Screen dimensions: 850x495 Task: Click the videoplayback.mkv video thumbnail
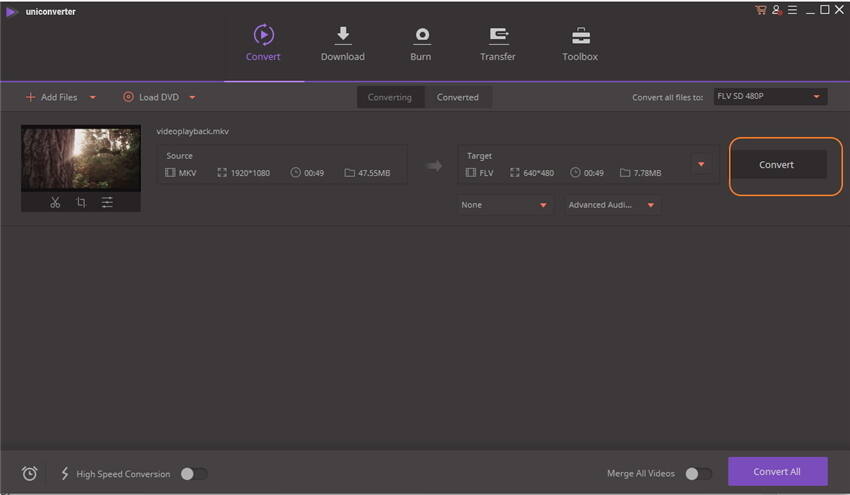click(81, 158)
